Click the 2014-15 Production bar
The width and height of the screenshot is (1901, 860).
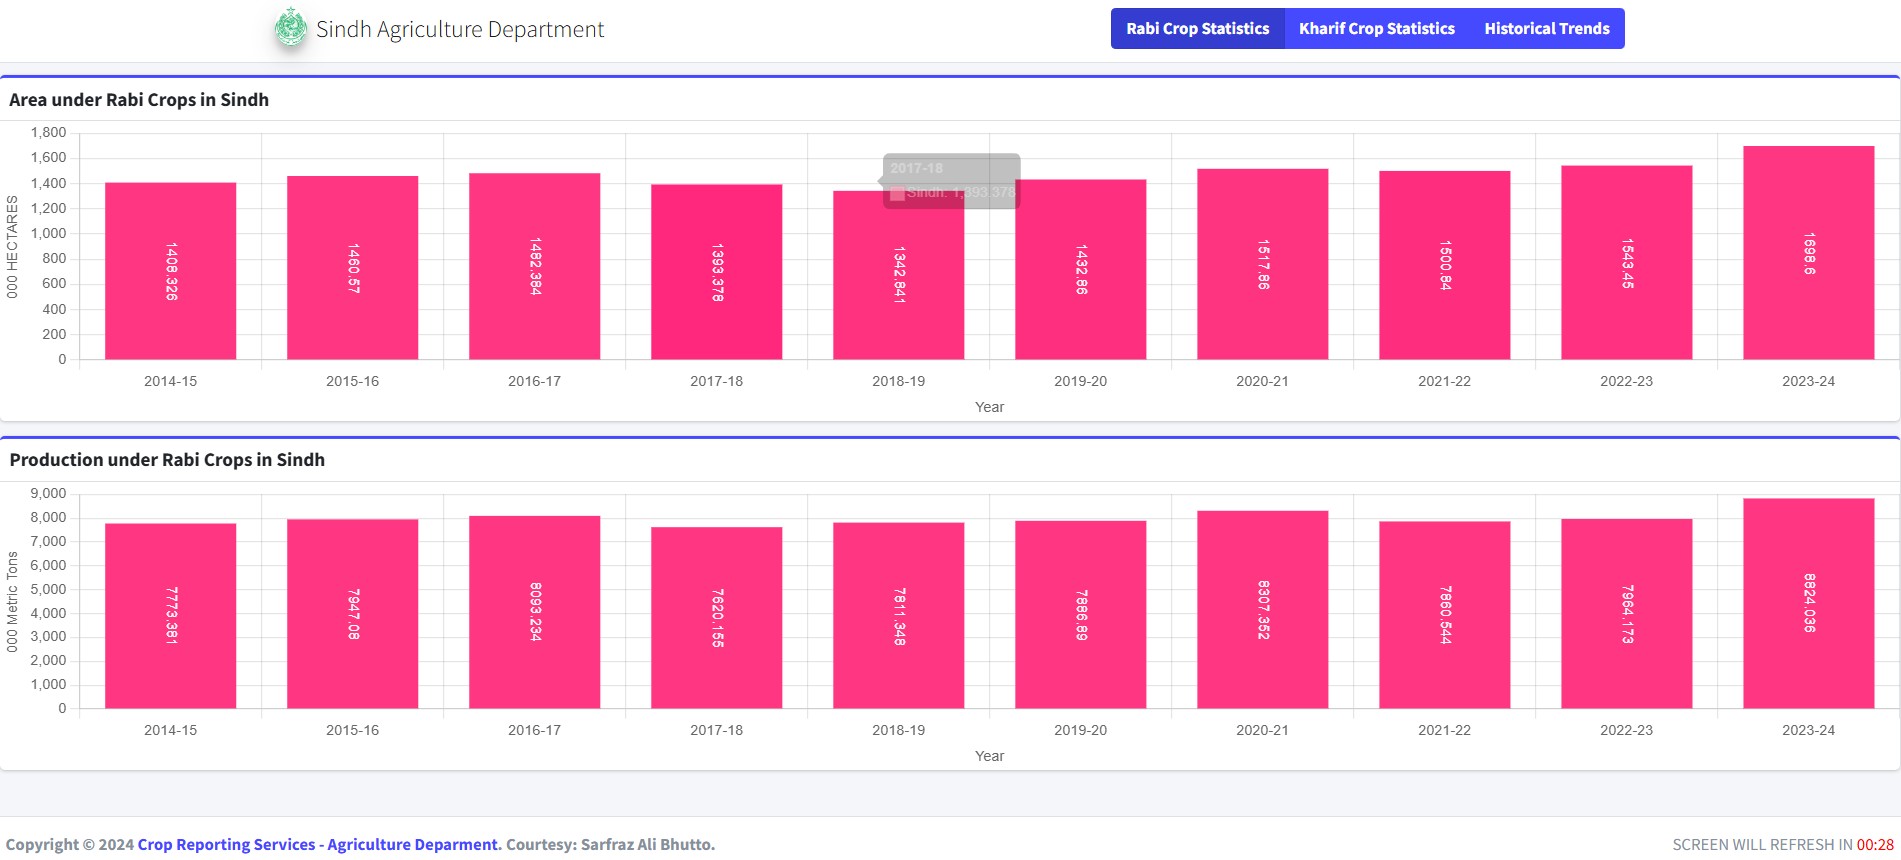click(170, 616)
